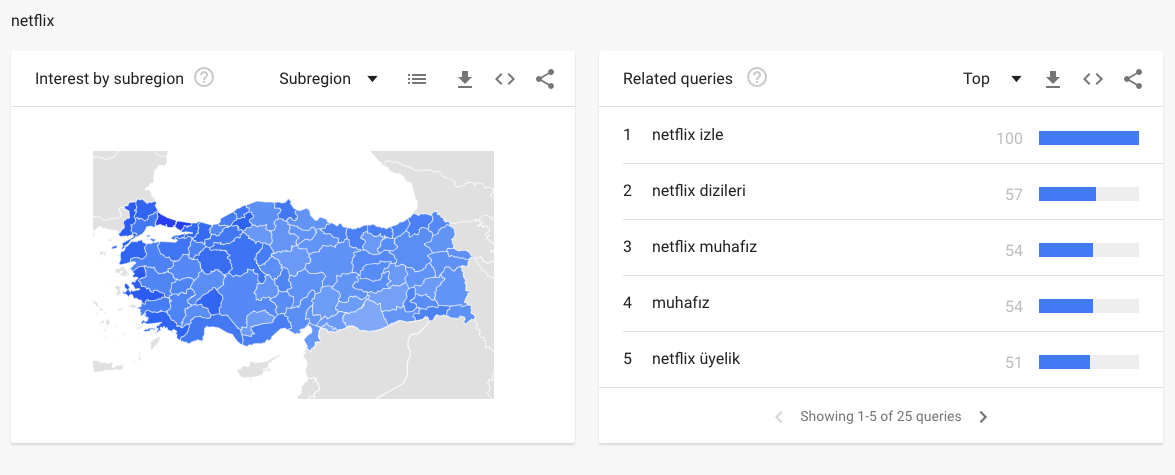Open the 'netflix izle' query
The height and width of the screenshot is (475, 1175).
click(687, 135)
